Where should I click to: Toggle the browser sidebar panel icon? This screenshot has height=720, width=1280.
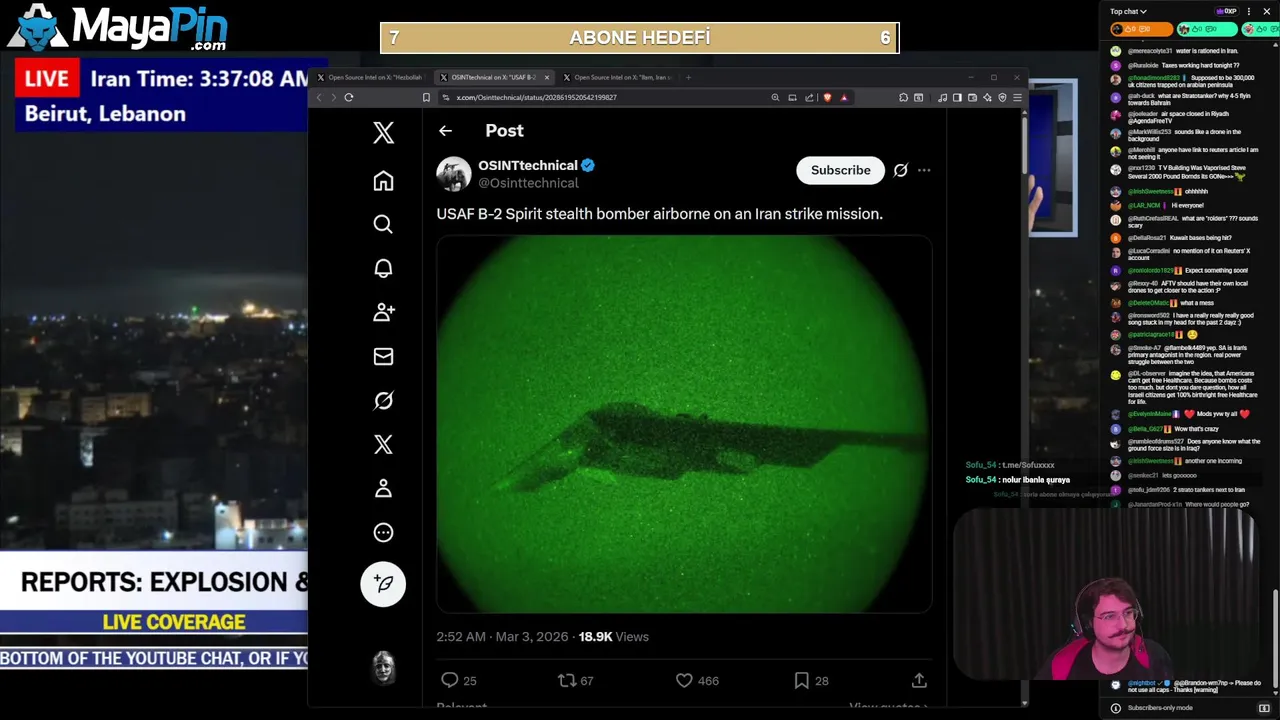point(957,97)
